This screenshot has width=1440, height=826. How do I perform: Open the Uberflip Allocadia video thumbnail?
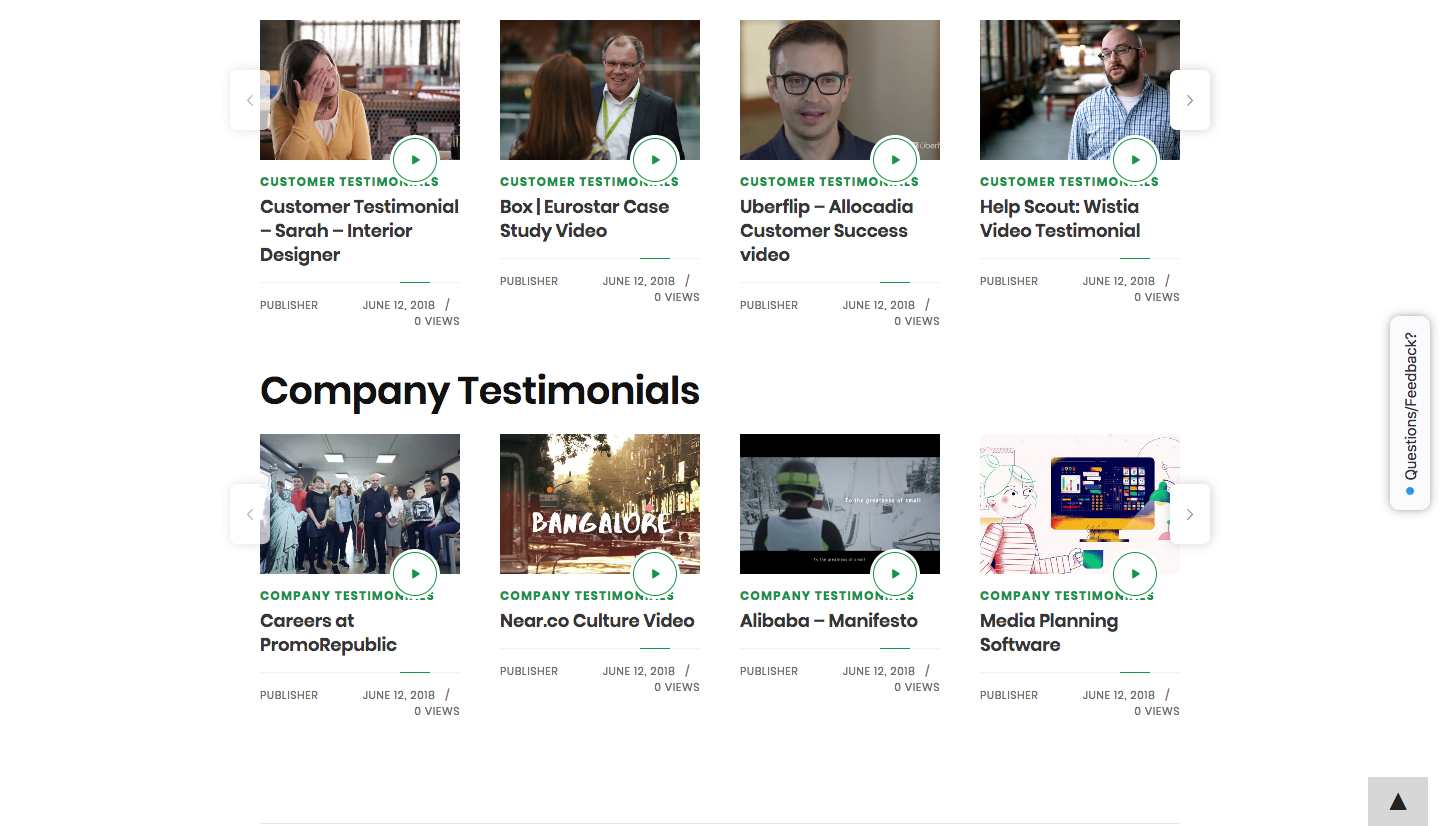tap(840, 90)
